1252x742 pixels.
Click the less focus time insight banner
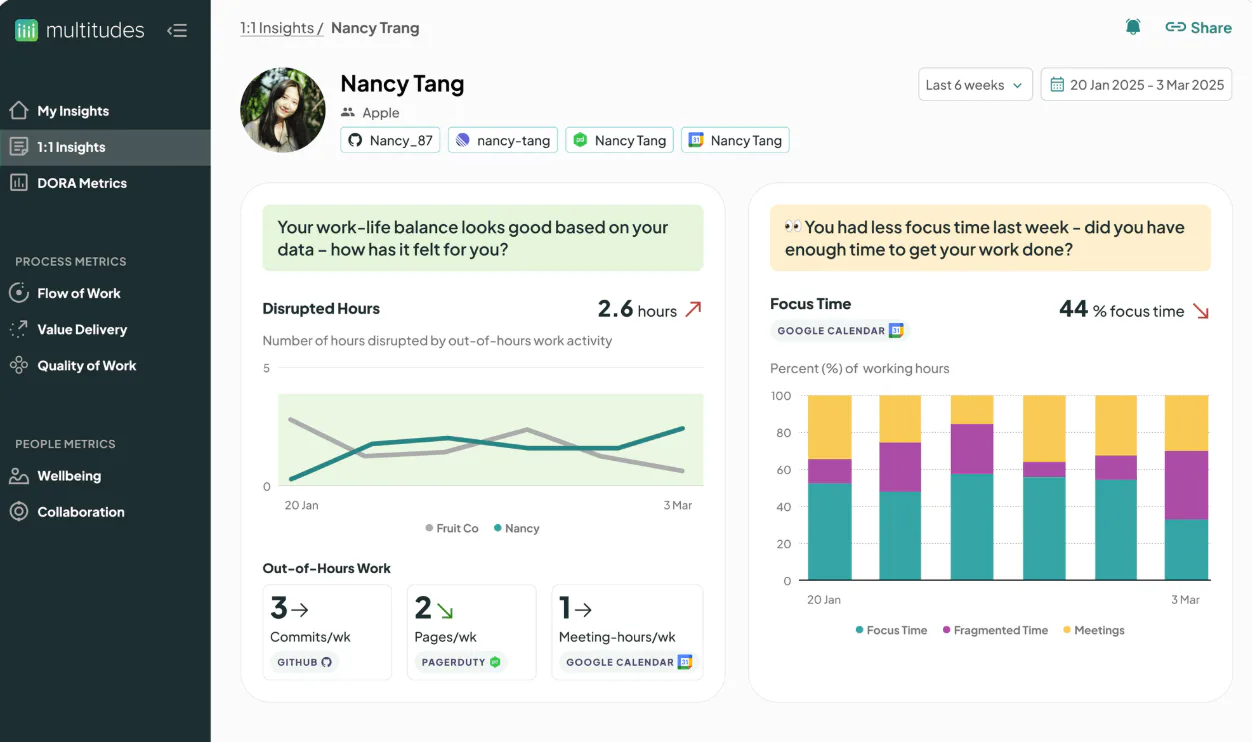click(x=990, y=238)
